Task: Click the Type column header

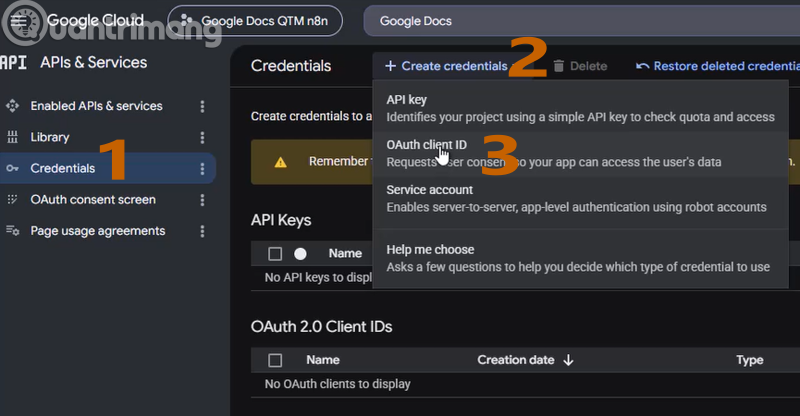Action: coord(749,360)
